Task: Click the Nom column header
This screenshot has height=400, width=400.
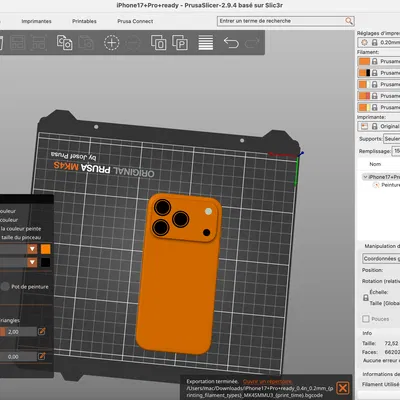Action: point(375,164)
